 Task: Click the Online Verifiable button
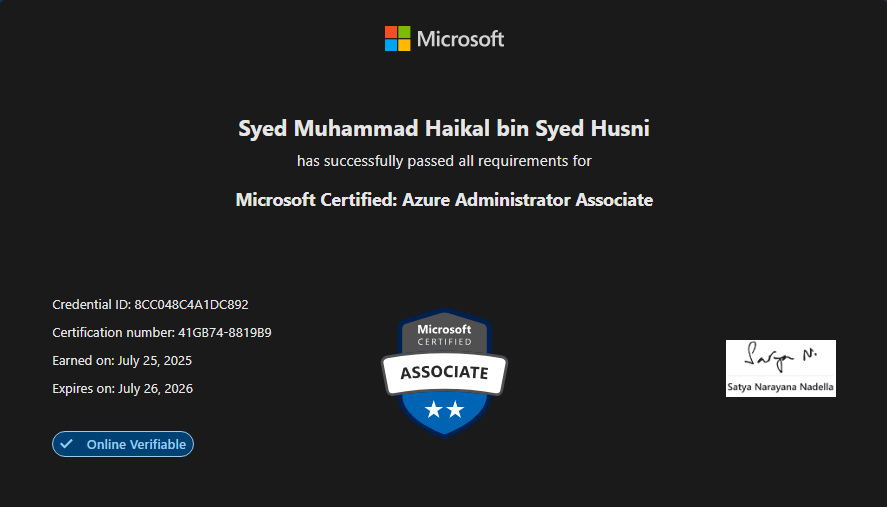pyautogui.click(x=123, y=444)
